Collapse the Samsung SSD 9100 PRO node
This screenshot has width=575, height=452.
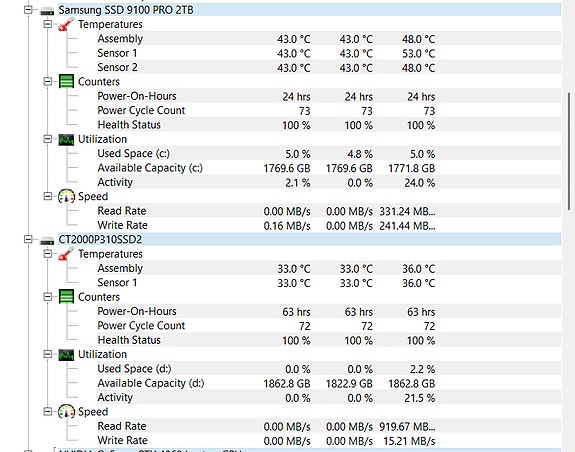click(x=28, y=10)
